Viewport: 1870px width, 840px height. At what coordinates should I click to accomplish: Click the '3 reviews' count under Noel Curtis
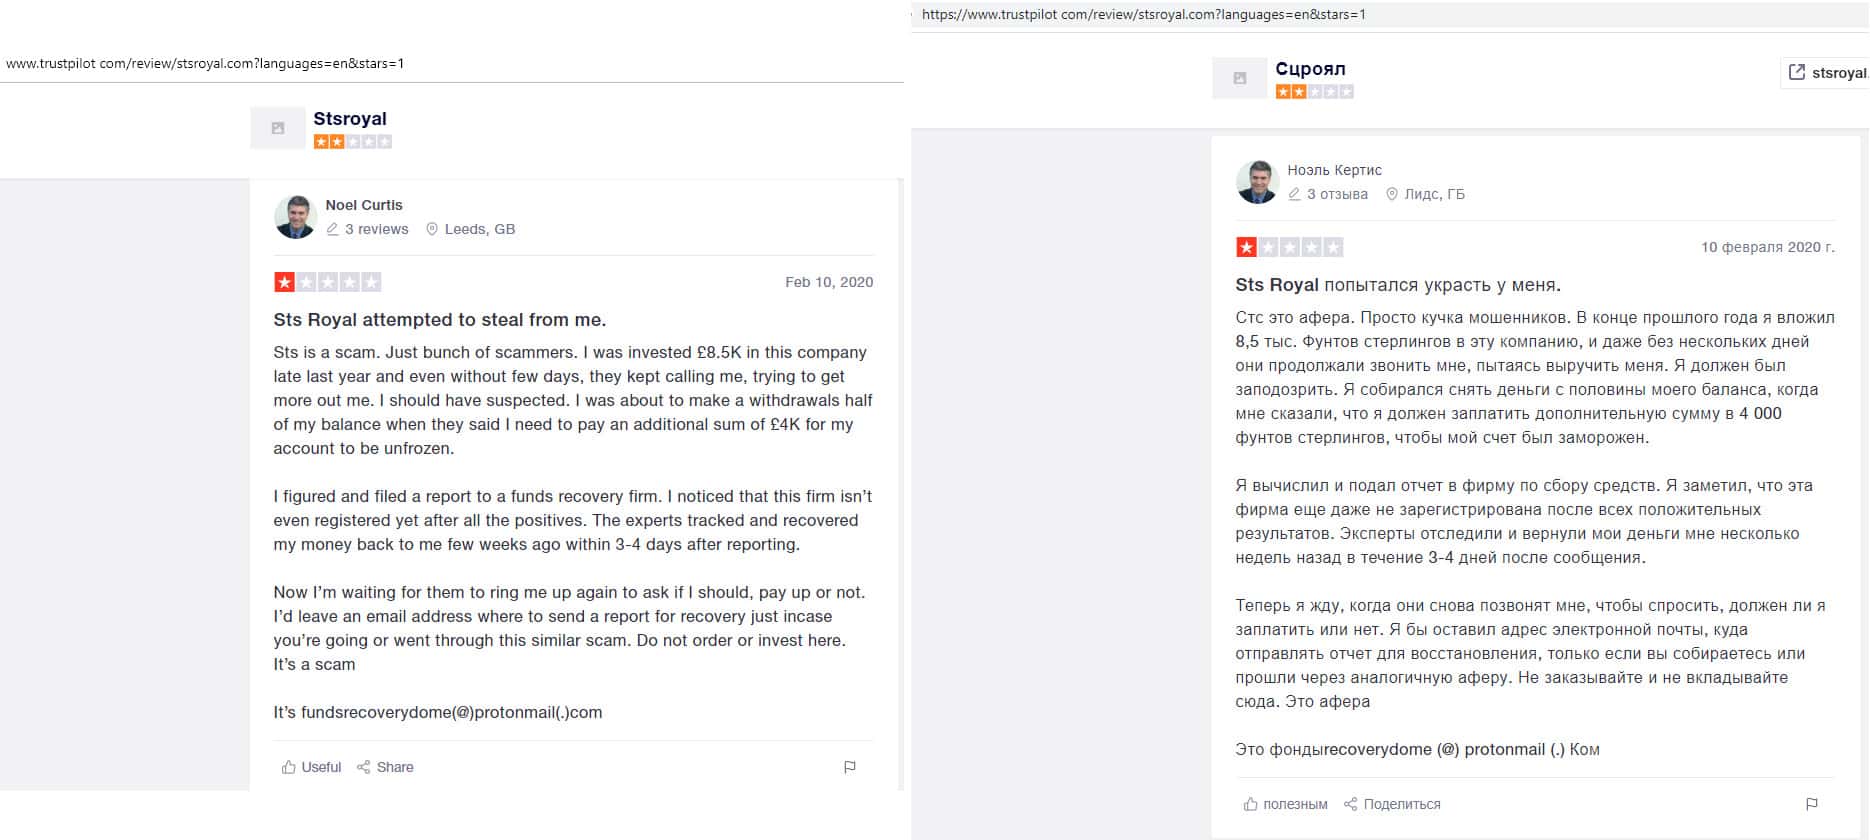tap(376, 229)
